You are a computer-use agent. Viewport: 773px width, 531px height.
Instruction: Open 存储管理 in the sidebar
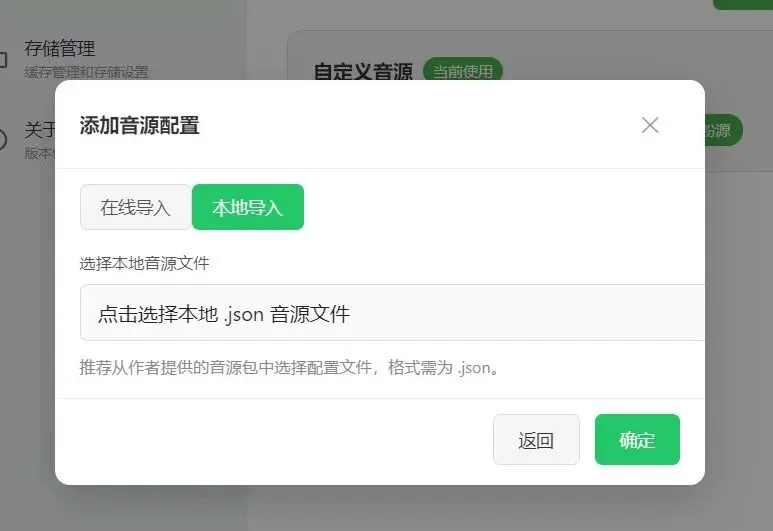pyautogui.click(x=60, y=48)
